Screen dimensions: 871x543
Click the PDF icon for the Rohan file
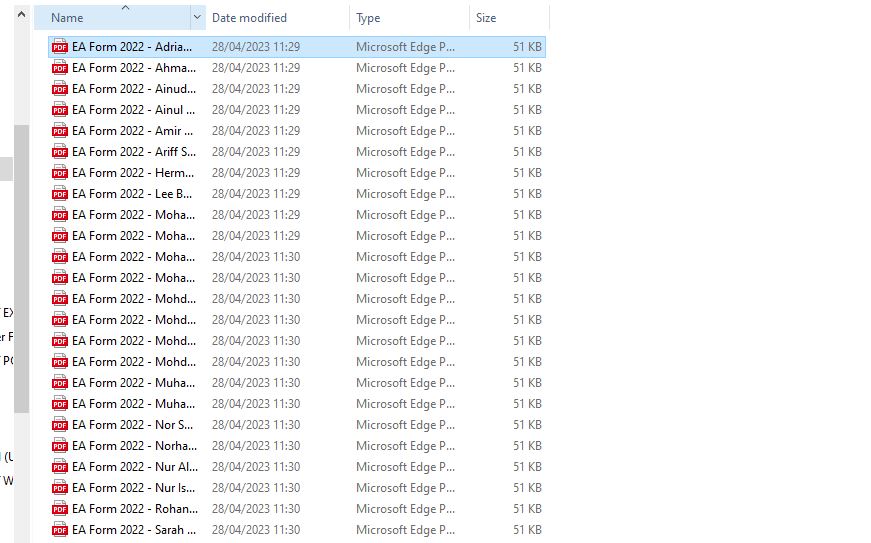tap(60, 509)
